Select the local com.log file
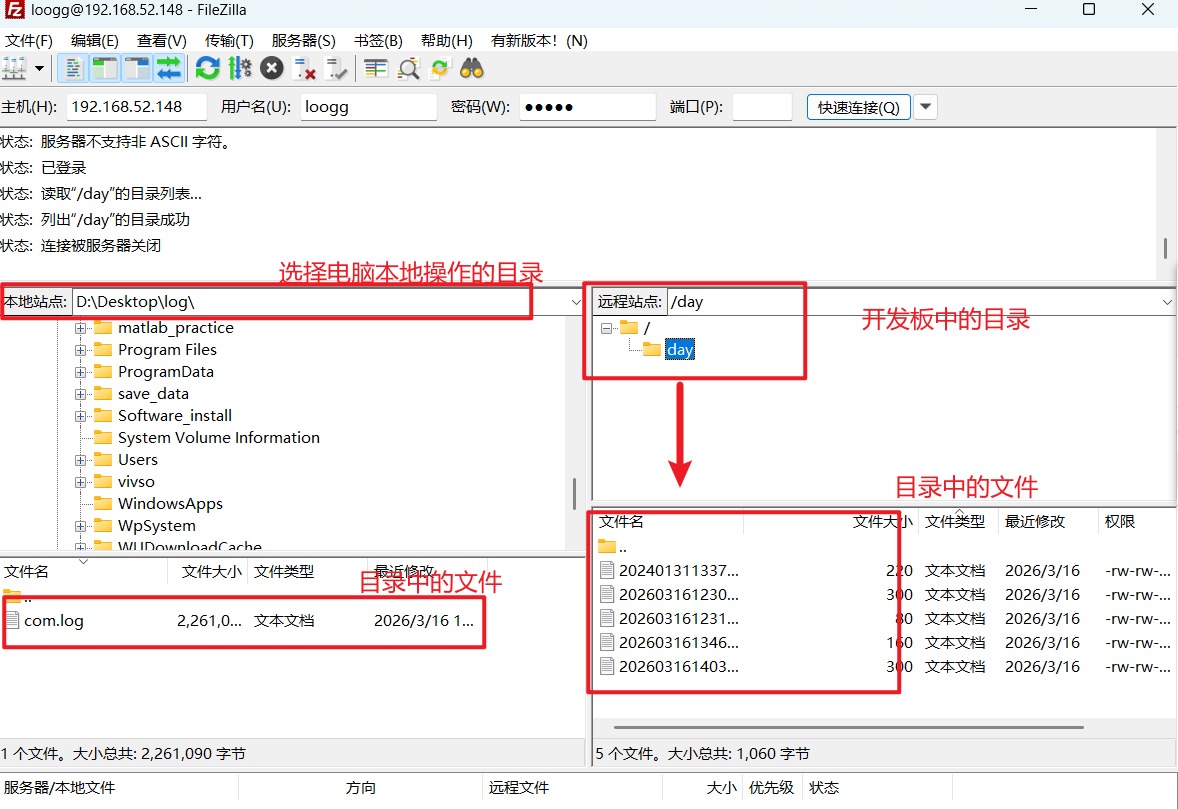This screenshot has width=1178, height=809. pyautogui.click(x=53, y=620)
